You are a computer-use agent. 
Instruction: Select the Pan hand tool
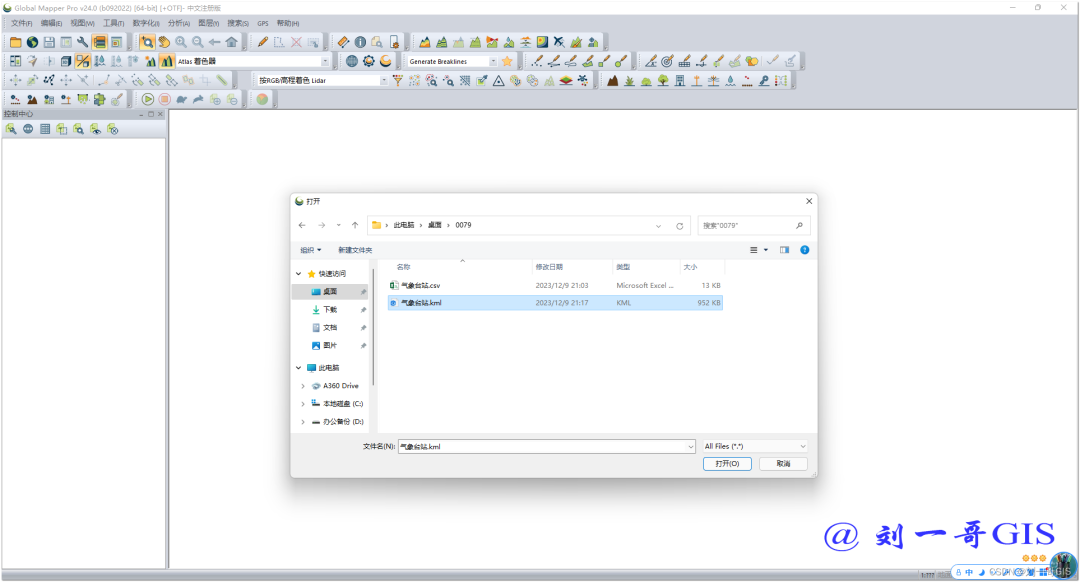(164, 42)
